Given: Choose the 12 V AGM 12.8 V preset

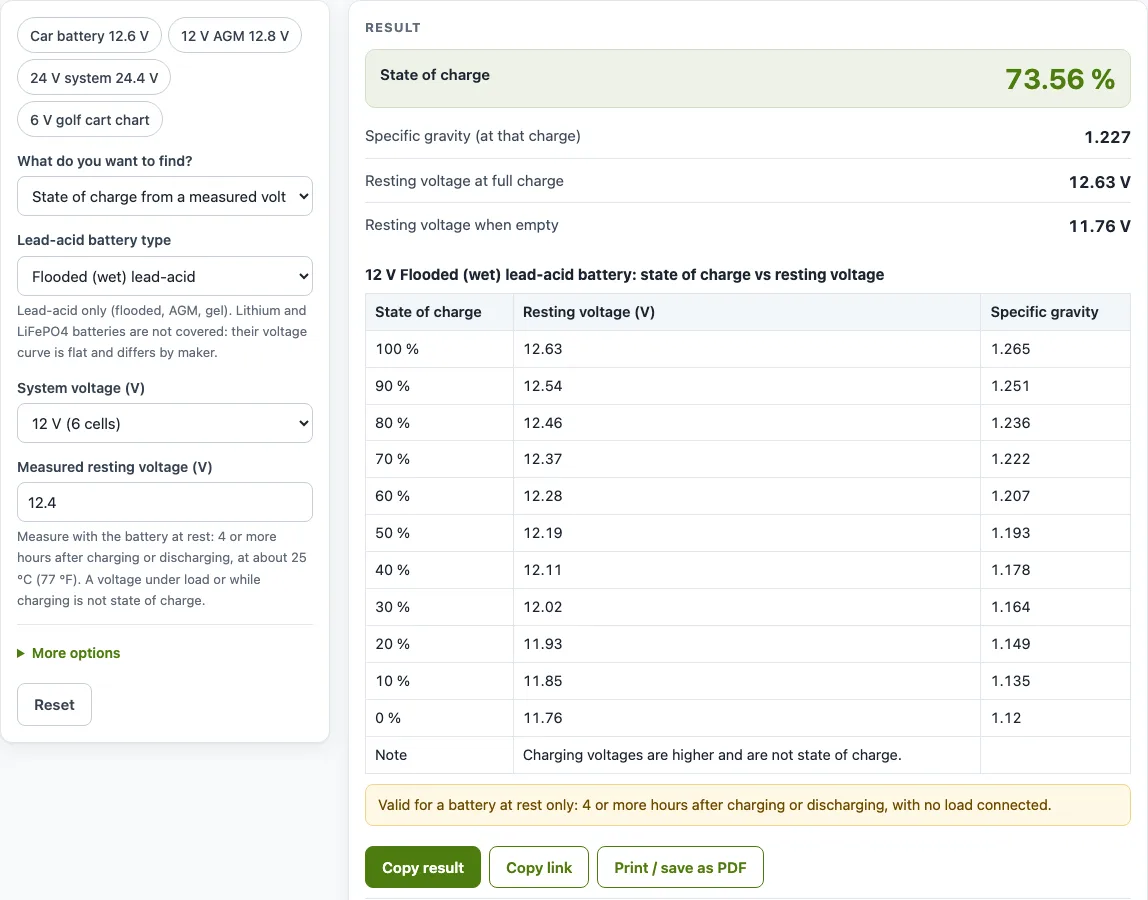Looking at the screenshot, I should [x=235, y=36].
